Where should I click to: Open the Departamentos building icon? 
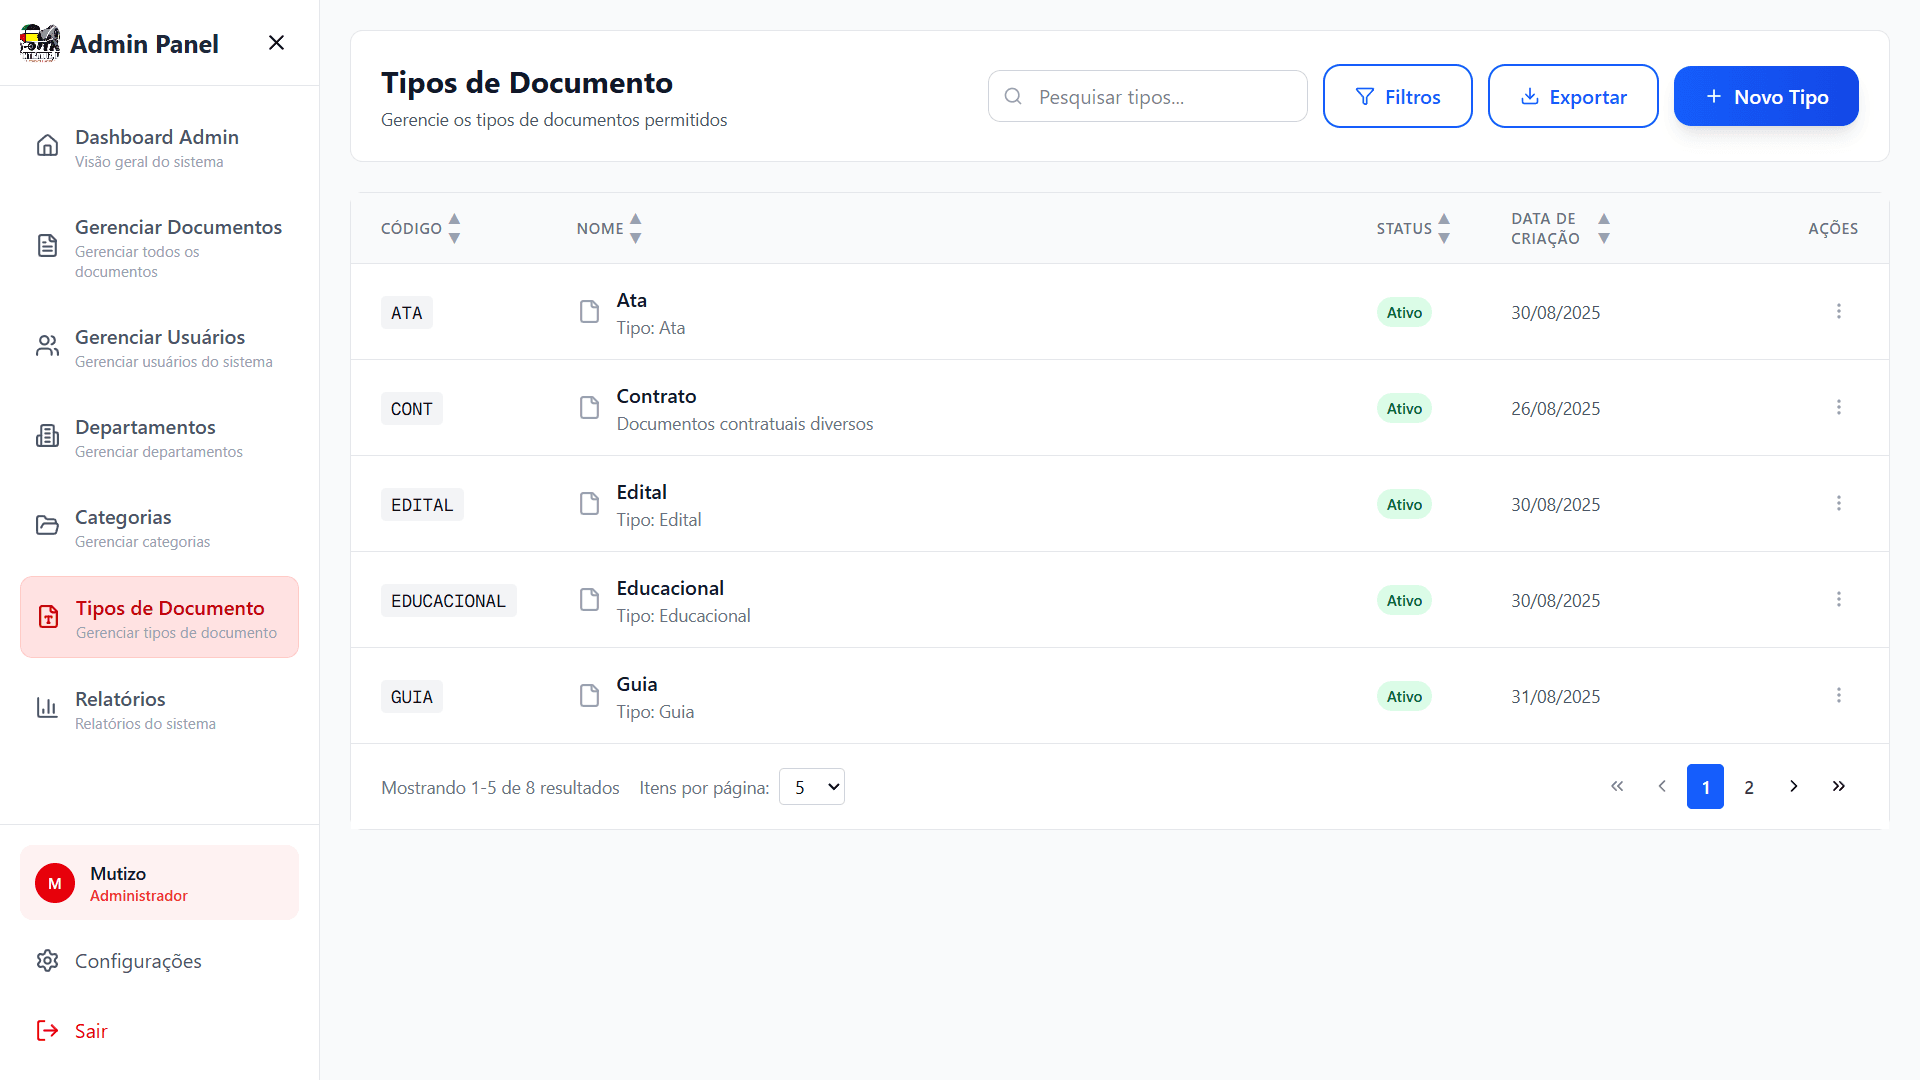pos(47,435)
